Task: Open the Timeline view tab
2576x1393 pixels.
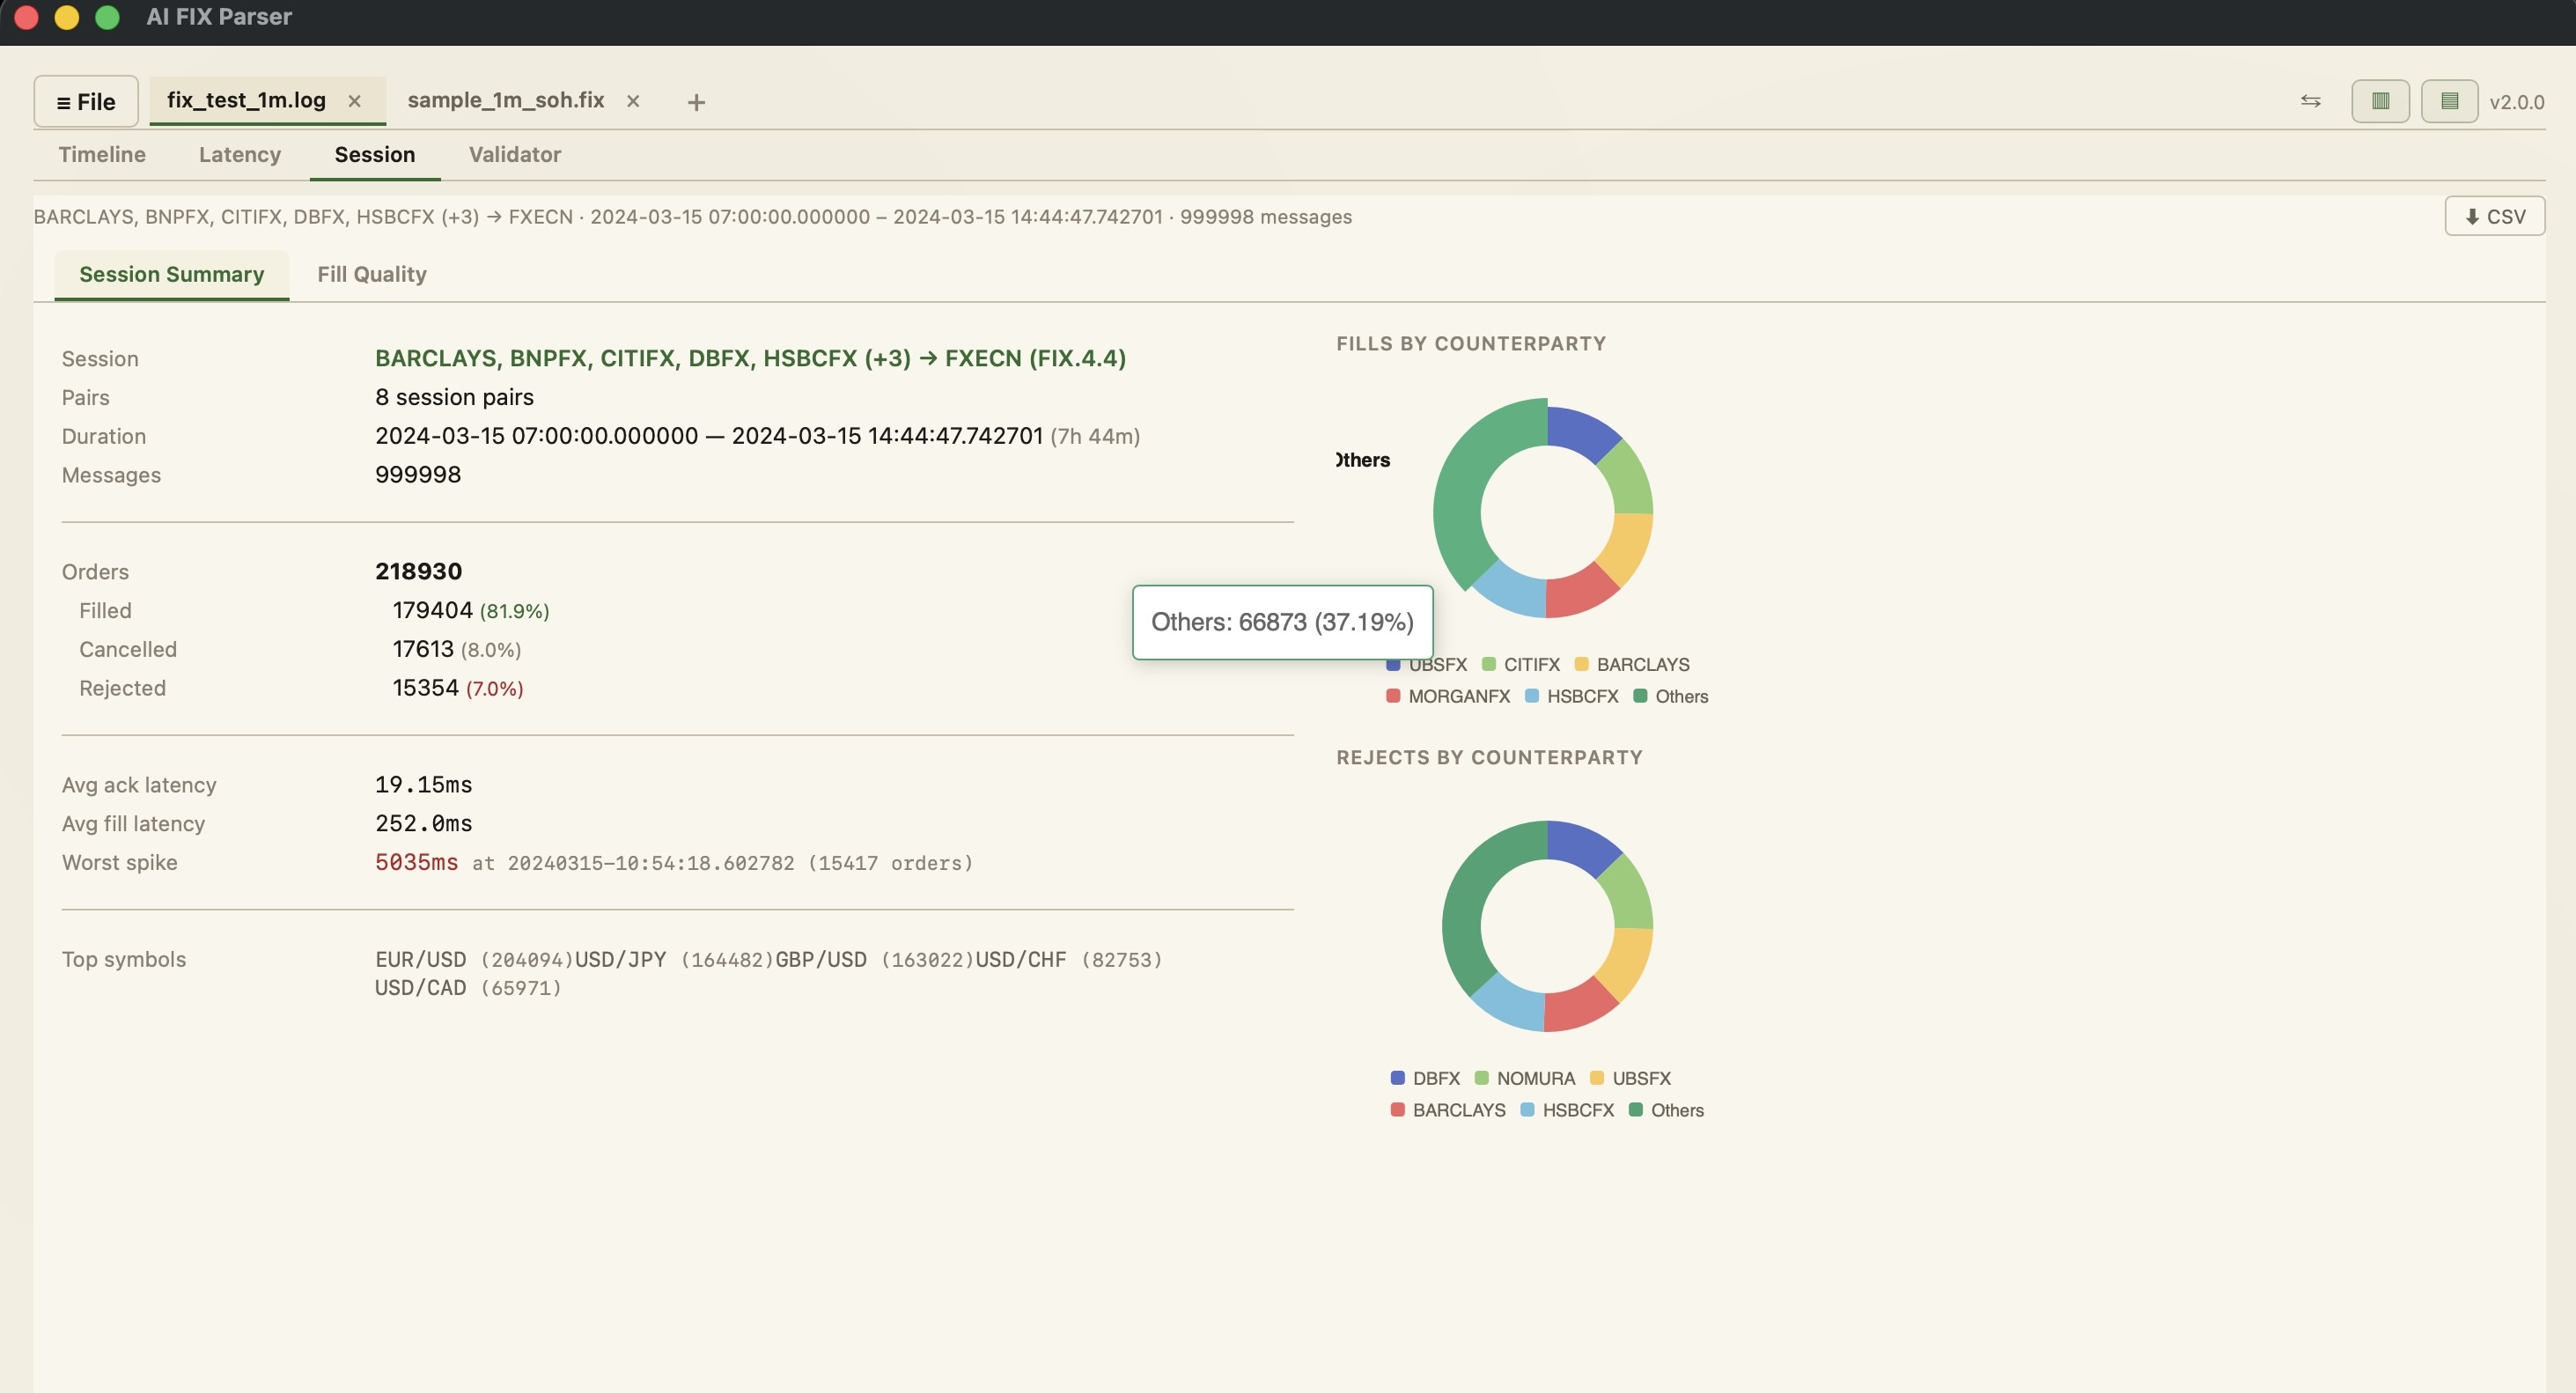Action: (x=102, y=154)
